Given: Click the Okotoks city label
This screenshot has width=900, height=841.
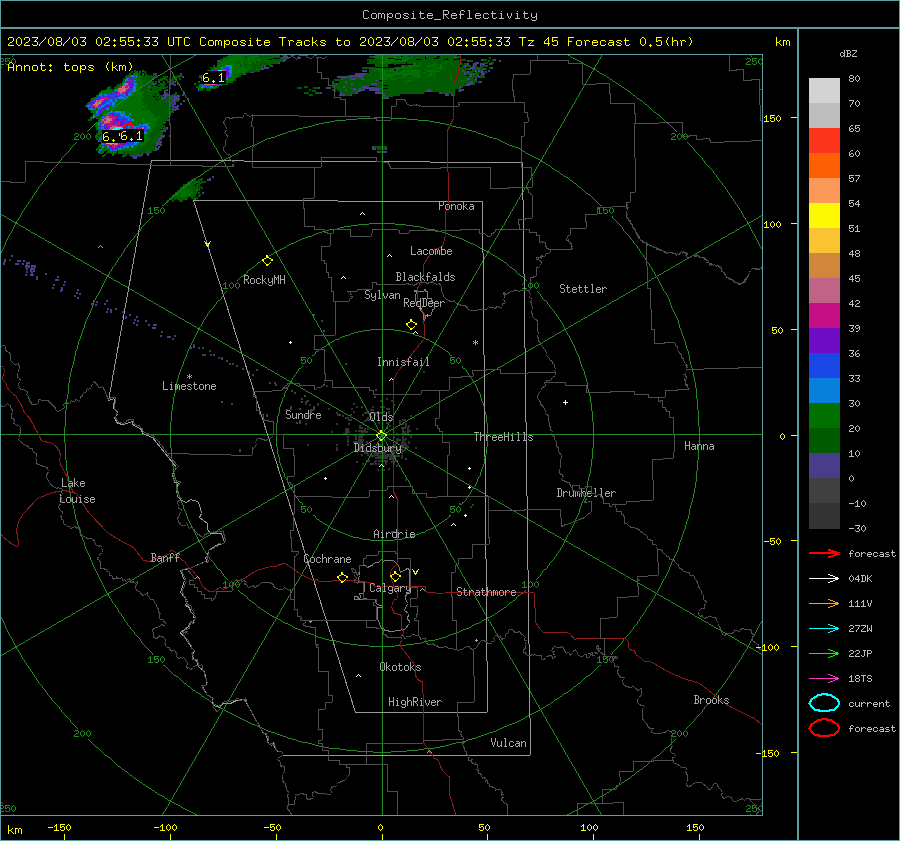Looking at the screenshot, I should pyautogui.click(x=400, y=667).
